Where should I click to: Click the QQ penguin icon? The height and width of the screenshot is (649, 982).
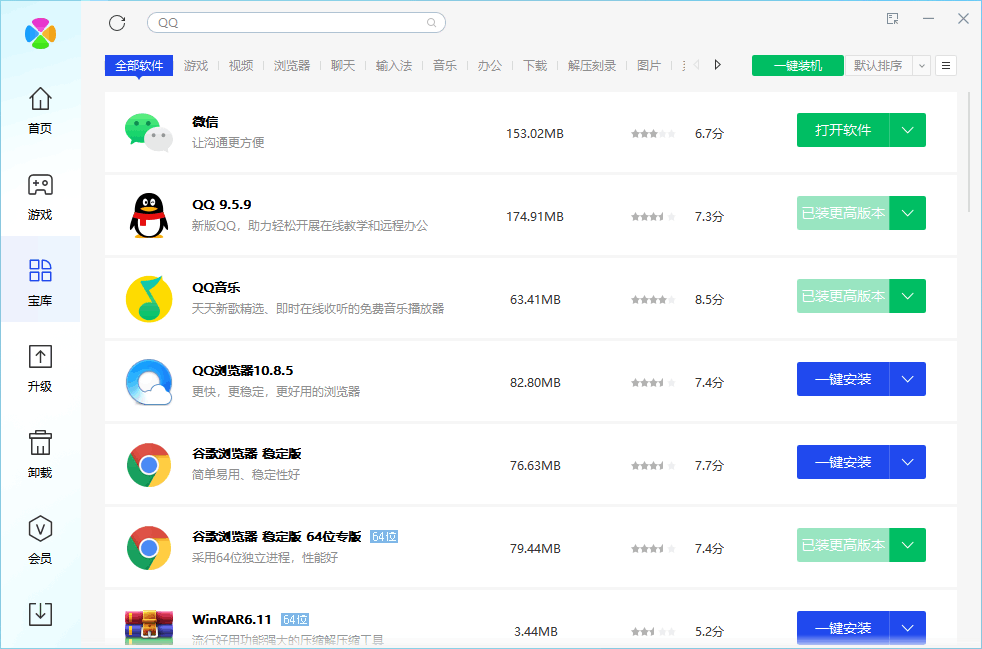click(149, 215)
